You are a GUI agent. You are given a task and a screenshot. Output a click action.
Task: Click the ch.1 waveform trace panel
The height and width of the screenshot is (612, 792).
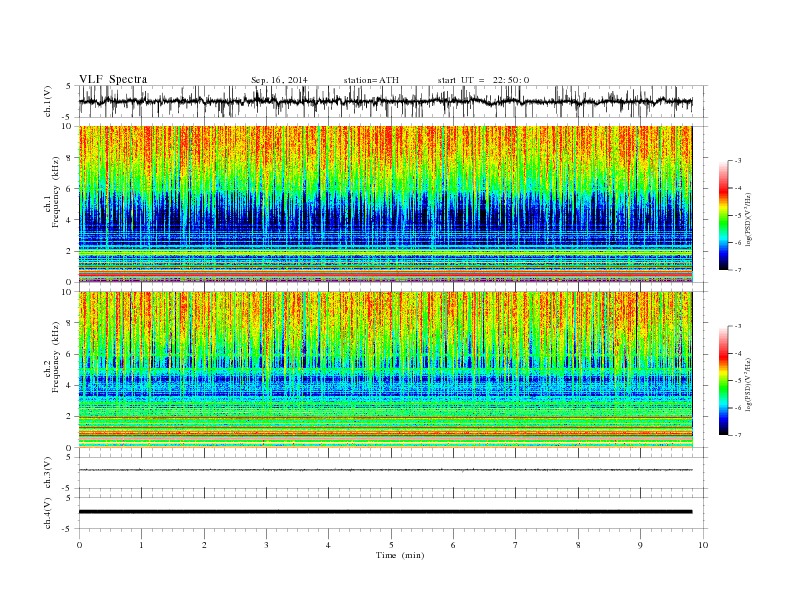pyautogui.click(x=393, y=101)
